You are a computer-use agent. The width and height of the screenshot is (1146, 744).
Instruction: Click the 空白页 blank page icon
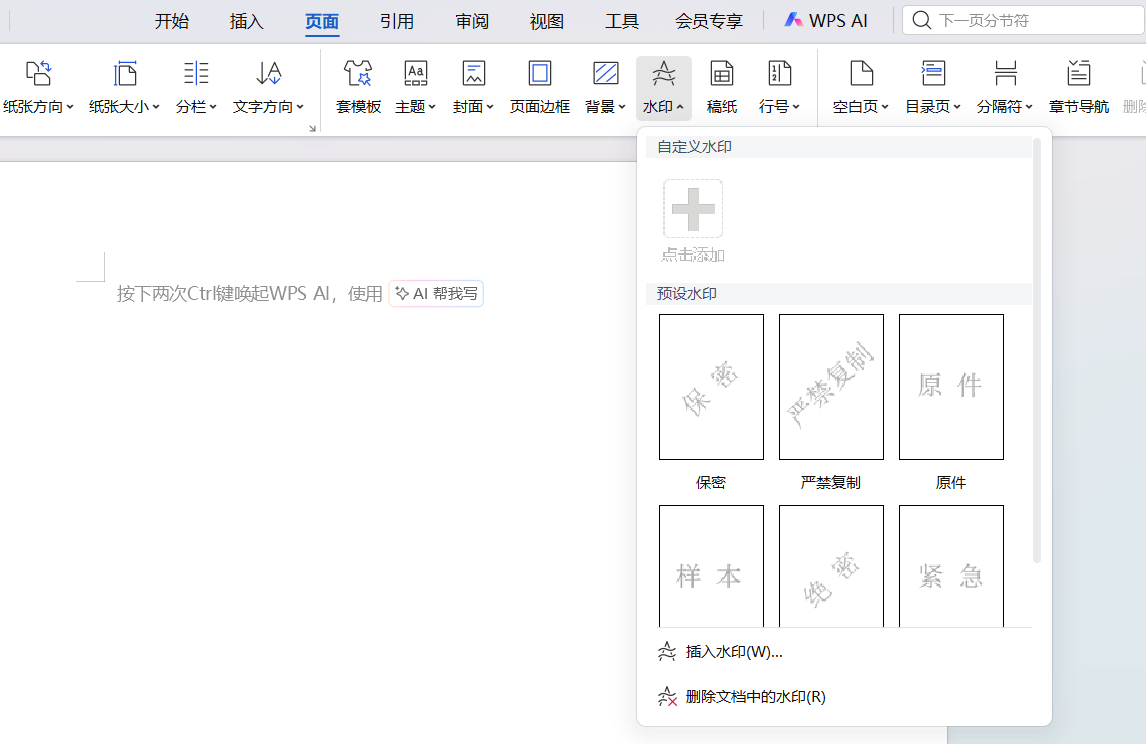click(x=861, y=74)
